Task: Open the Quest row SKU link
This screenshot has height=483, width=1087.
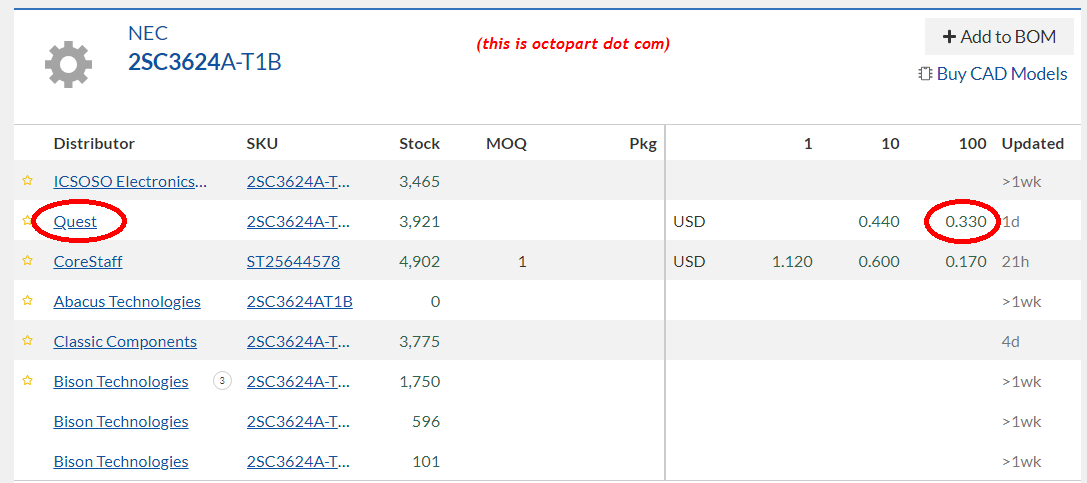Action: pyautogui.click(x=298, y=222)
